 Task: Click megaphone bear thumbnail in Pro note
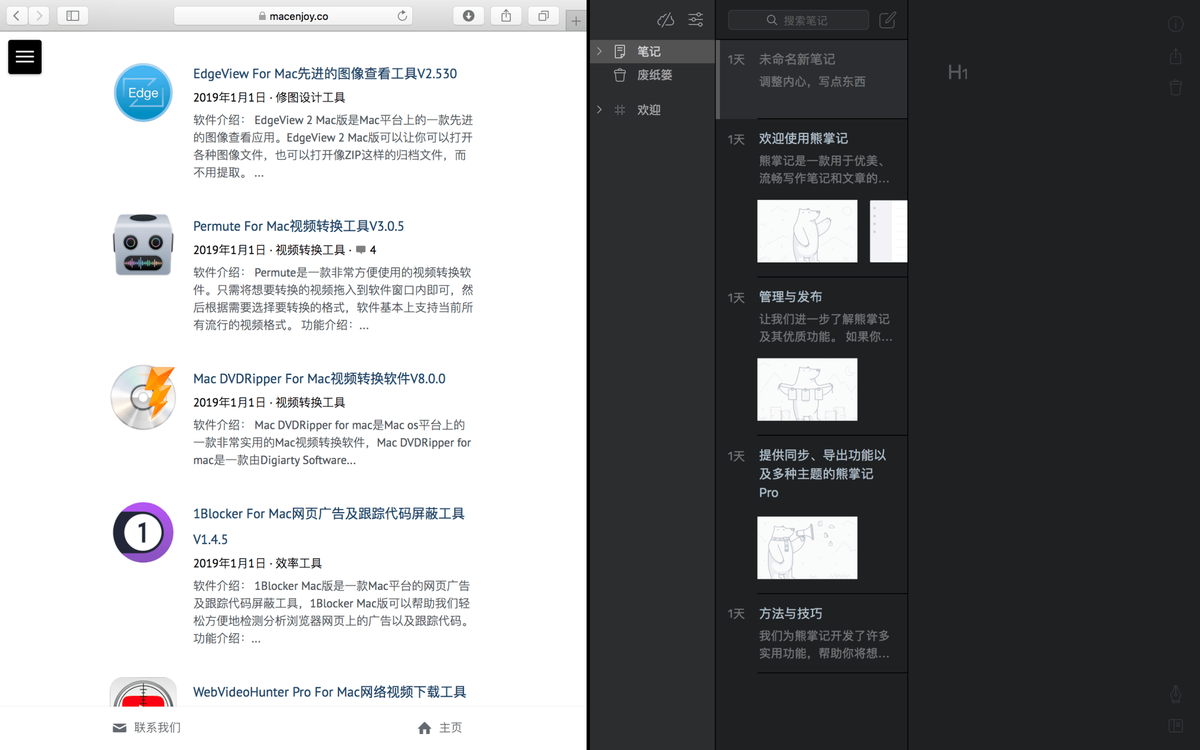tap(807, 547)
